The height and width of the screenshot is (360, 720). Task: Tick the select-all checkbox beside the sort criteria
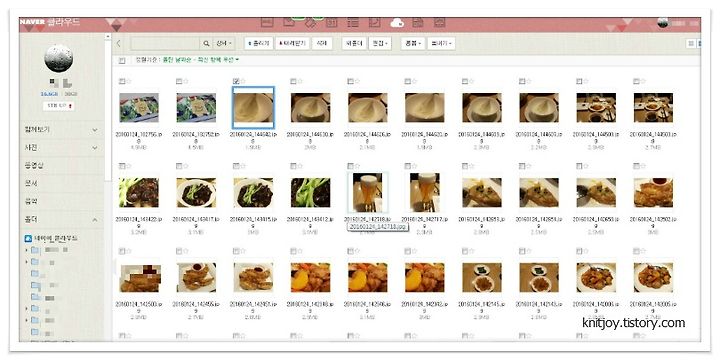click(122, 60)
